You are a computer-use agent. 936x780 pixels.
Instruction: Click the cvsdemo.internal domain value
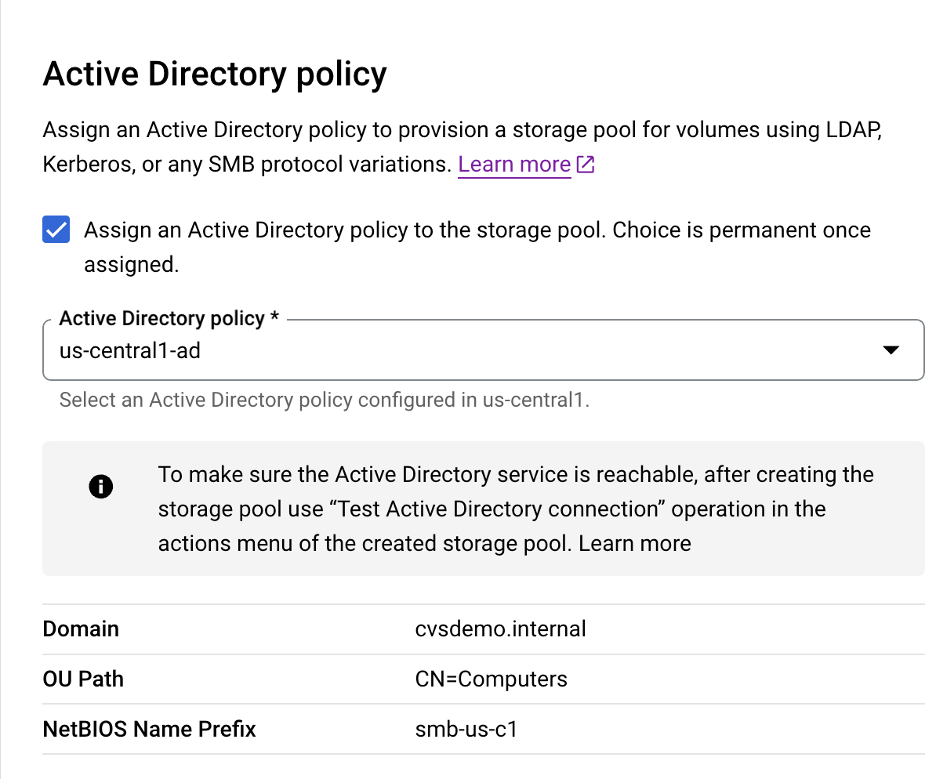tap(500, 629)
